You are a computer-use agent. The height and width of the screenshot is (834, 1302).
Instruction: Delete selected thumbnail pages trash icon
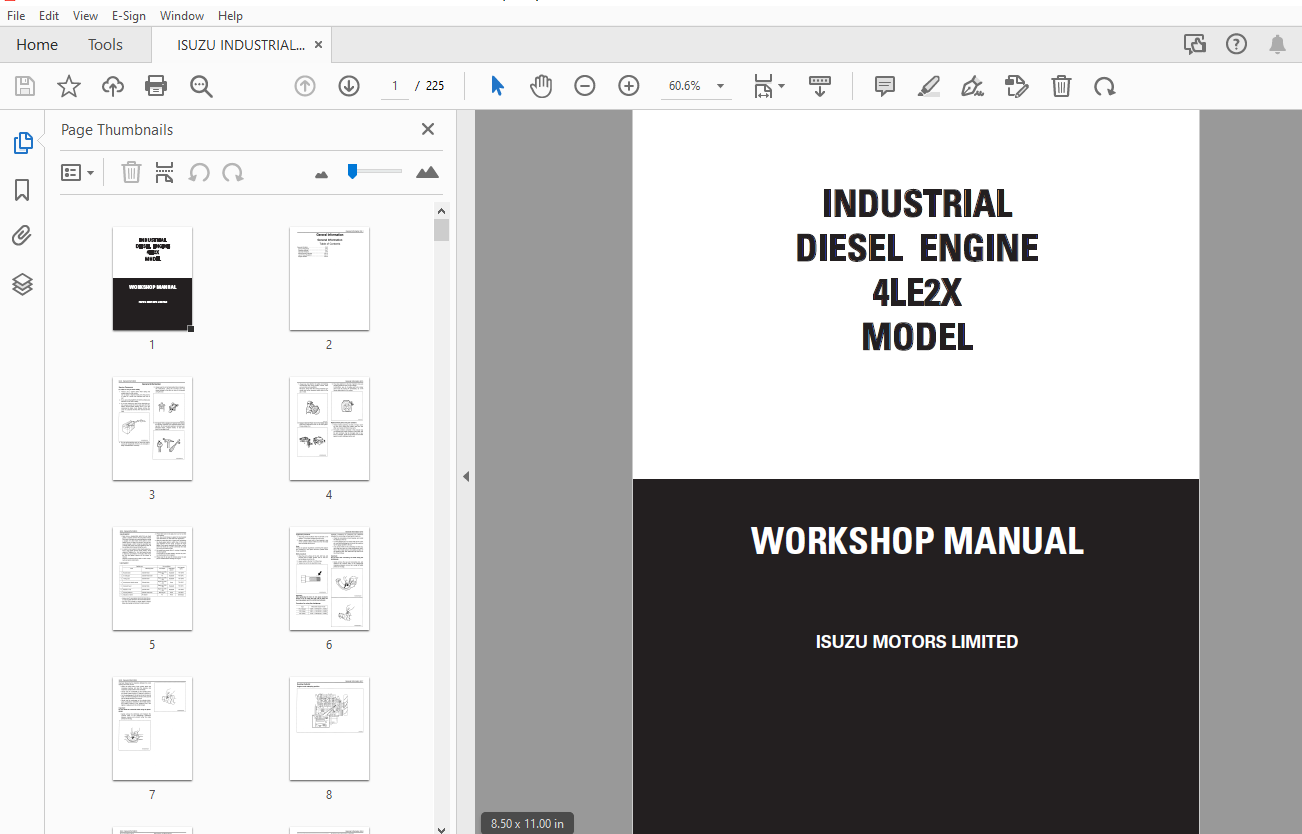click(x=131, y=172)
